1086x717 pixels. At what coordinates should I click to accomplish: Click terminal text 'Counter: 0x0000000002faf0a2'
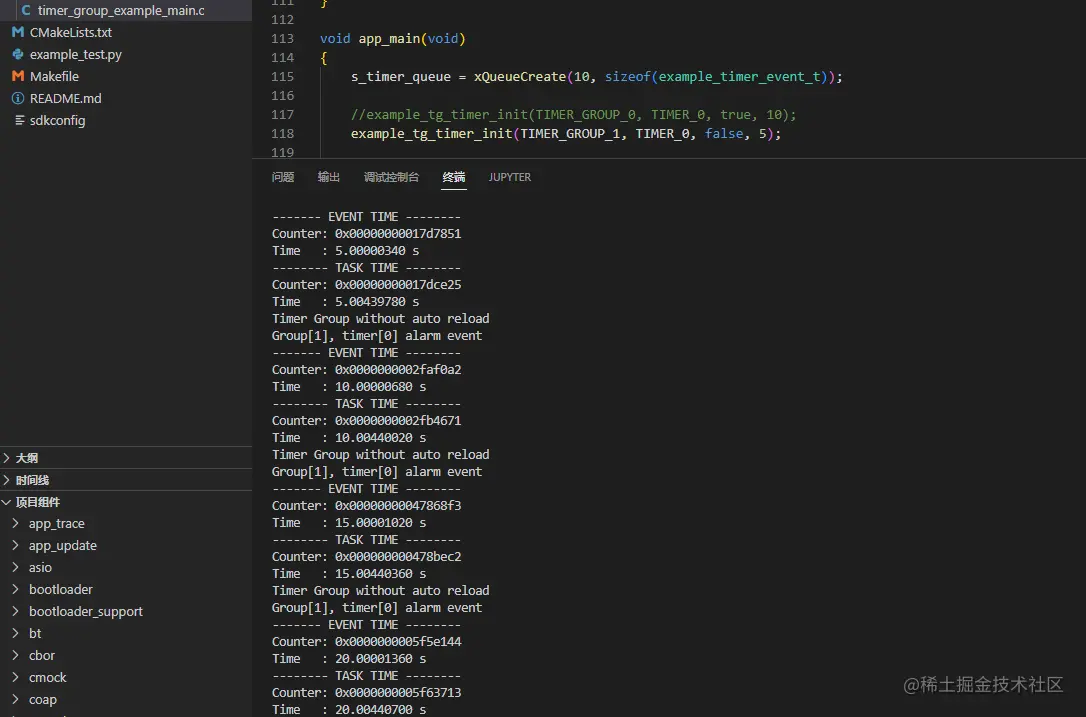[366, 370]
